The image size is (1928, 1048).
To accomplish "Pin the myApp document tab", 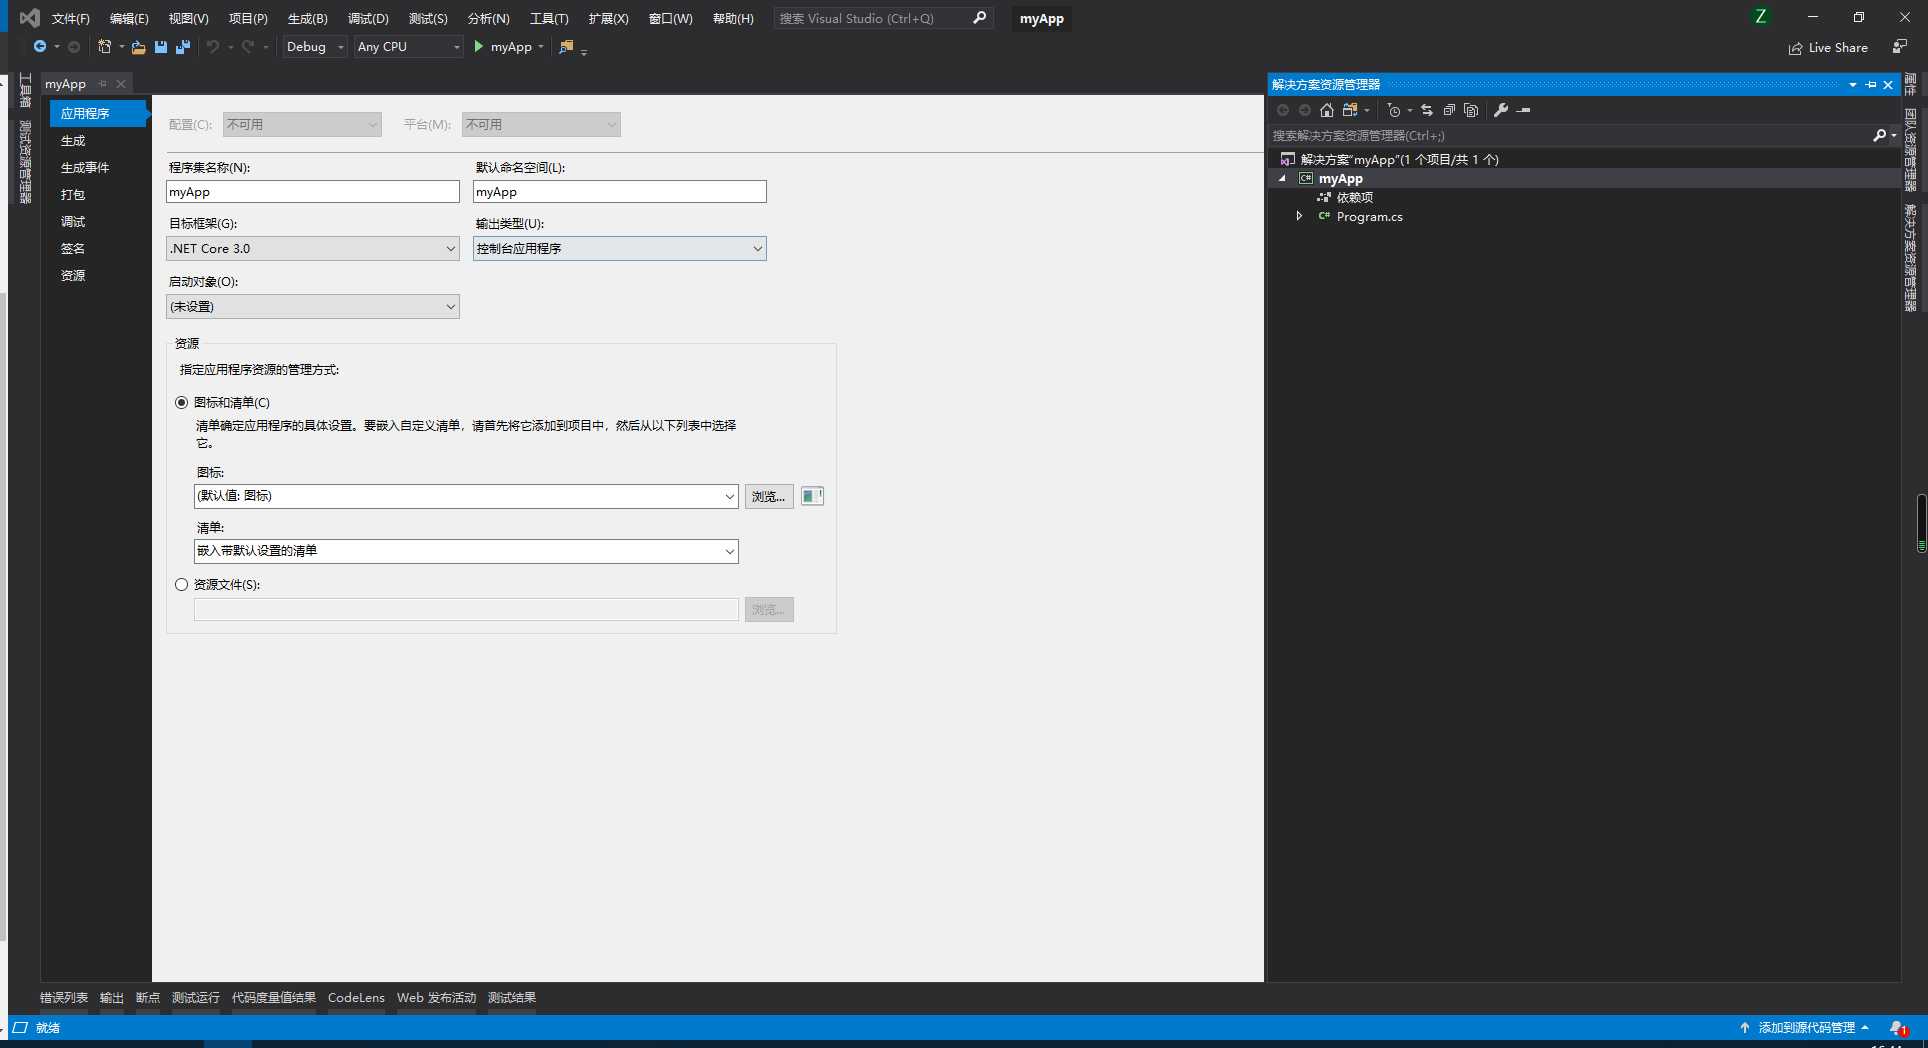I will [x=102, y=84].
